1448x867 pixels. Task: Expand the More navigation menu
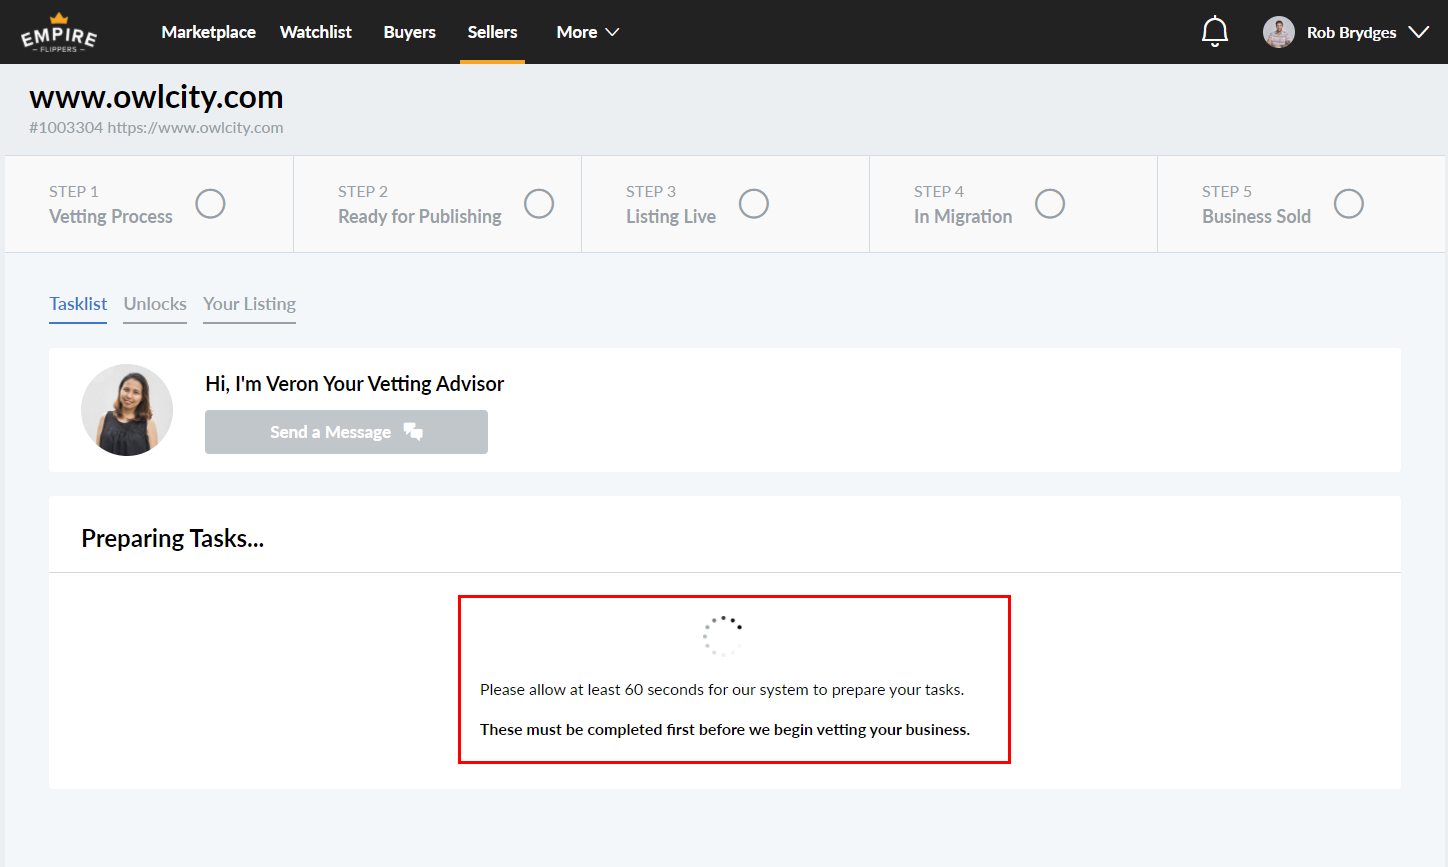[x=588, y=32]
